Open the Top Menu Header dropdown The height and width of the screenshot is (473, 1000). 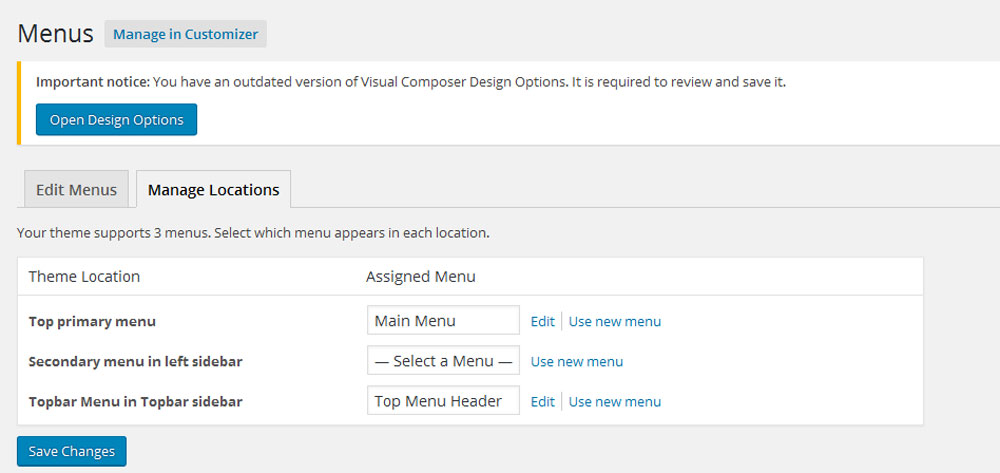click(443, 401)
